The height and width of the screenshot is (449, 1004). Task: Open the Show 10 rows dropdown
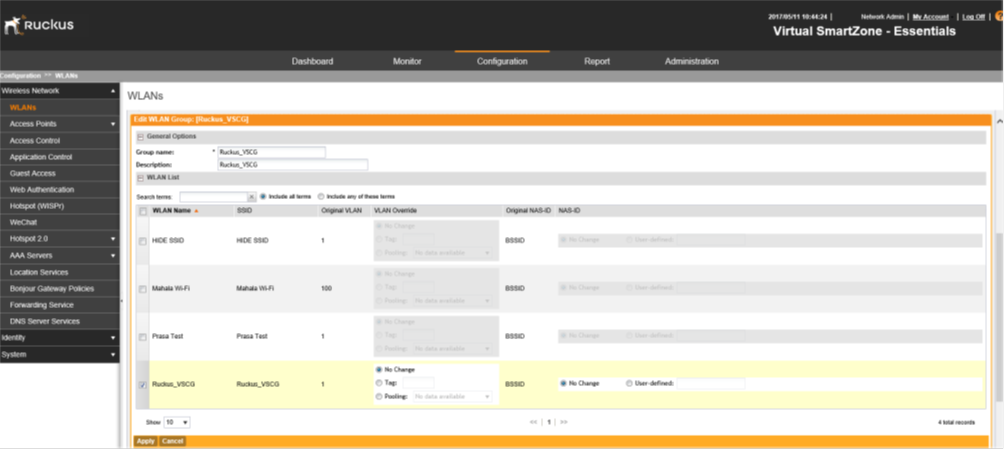pyautogui.click(x=176, y=422)
